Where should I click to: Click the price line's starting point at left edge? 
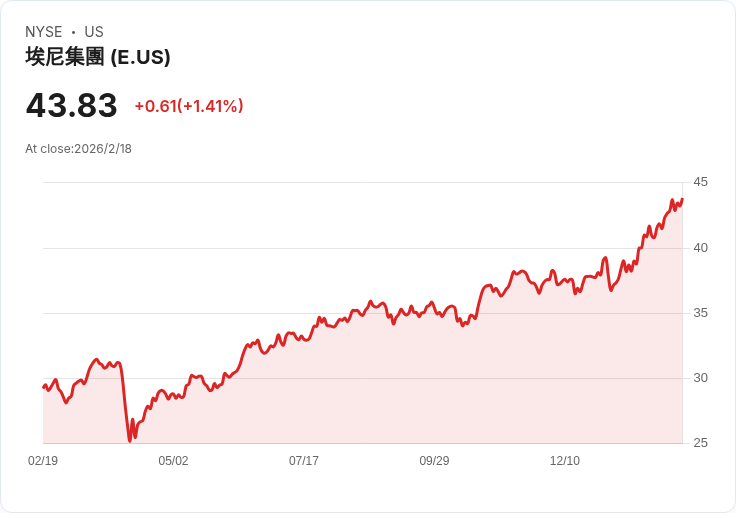43,386
